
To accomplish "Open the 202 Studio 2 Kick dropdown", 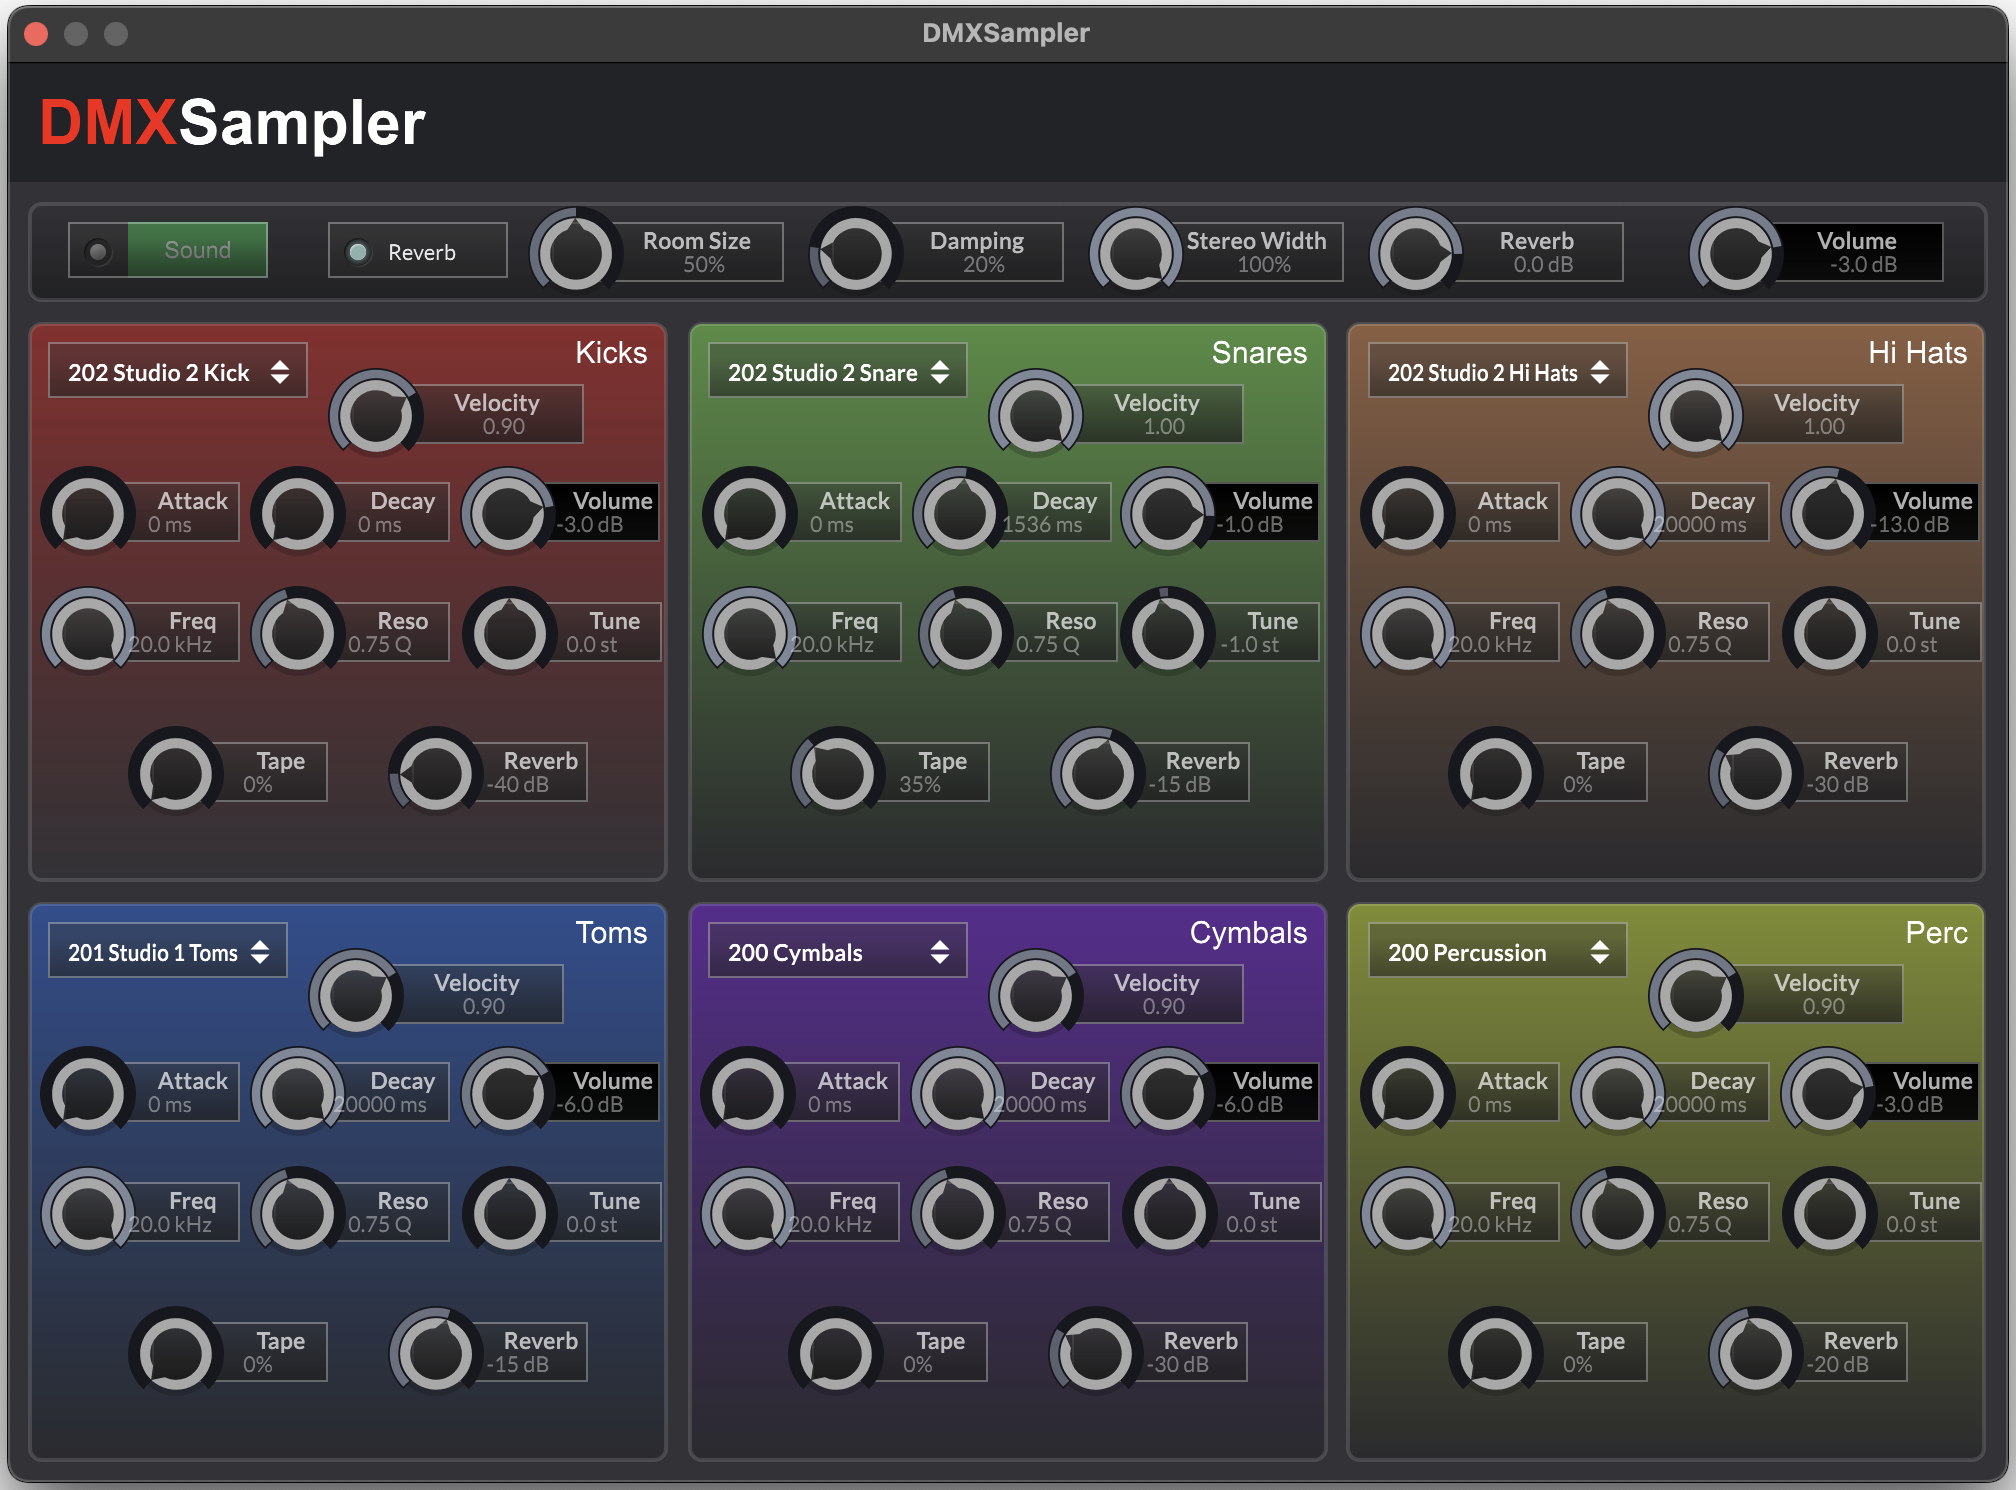I will pyautogui.click(x=178, y=371).
